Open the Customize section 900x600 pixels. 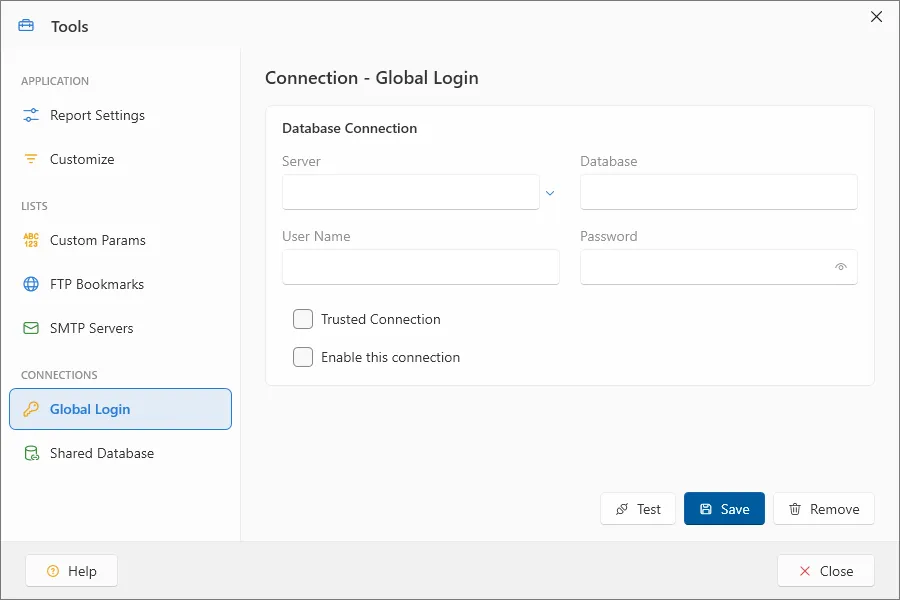121,159
